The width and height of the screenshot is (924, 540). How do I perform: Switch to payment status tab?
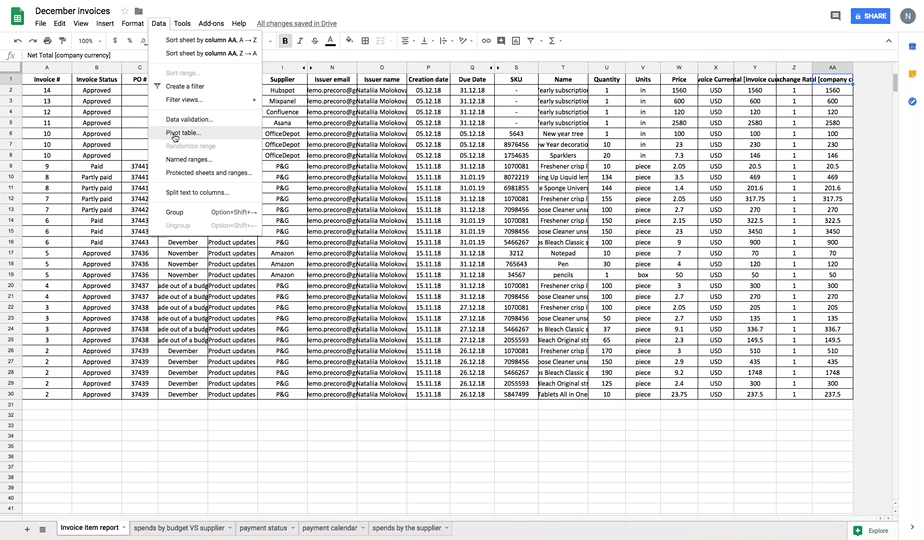[263, 528]
